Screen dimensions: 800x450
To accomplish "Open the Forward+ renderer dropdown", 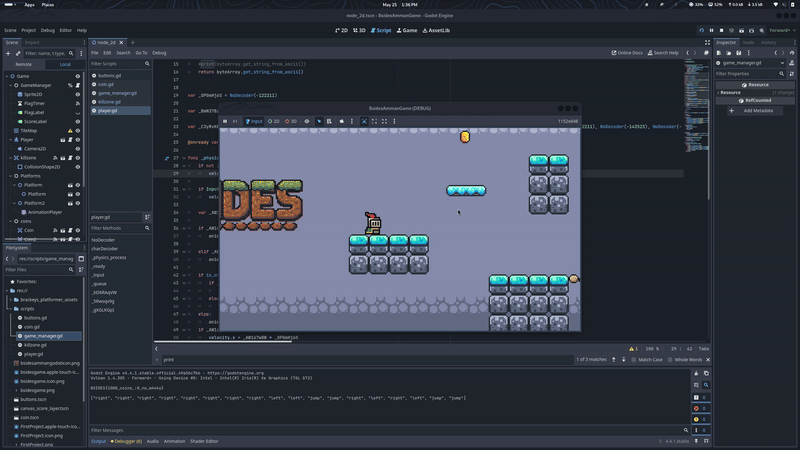I will tap(782, 31).
